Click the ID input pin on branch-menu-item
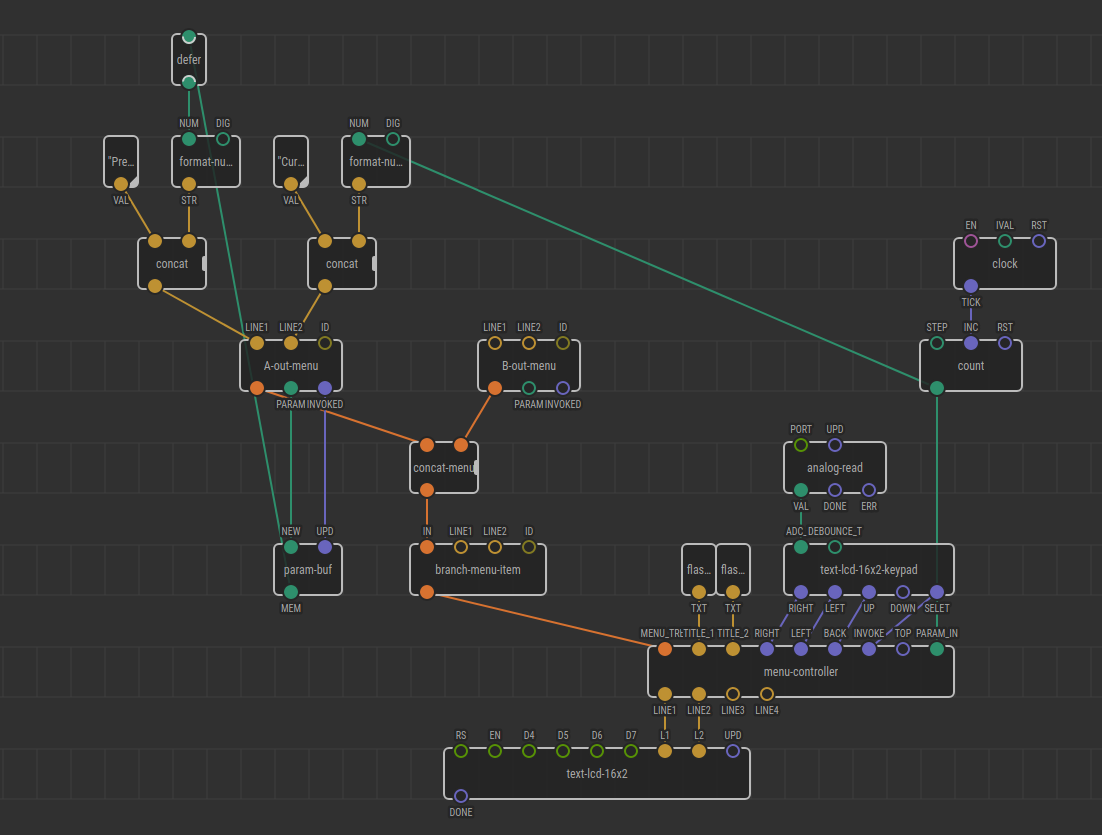Screen dimensions: 1102x835 529,547
